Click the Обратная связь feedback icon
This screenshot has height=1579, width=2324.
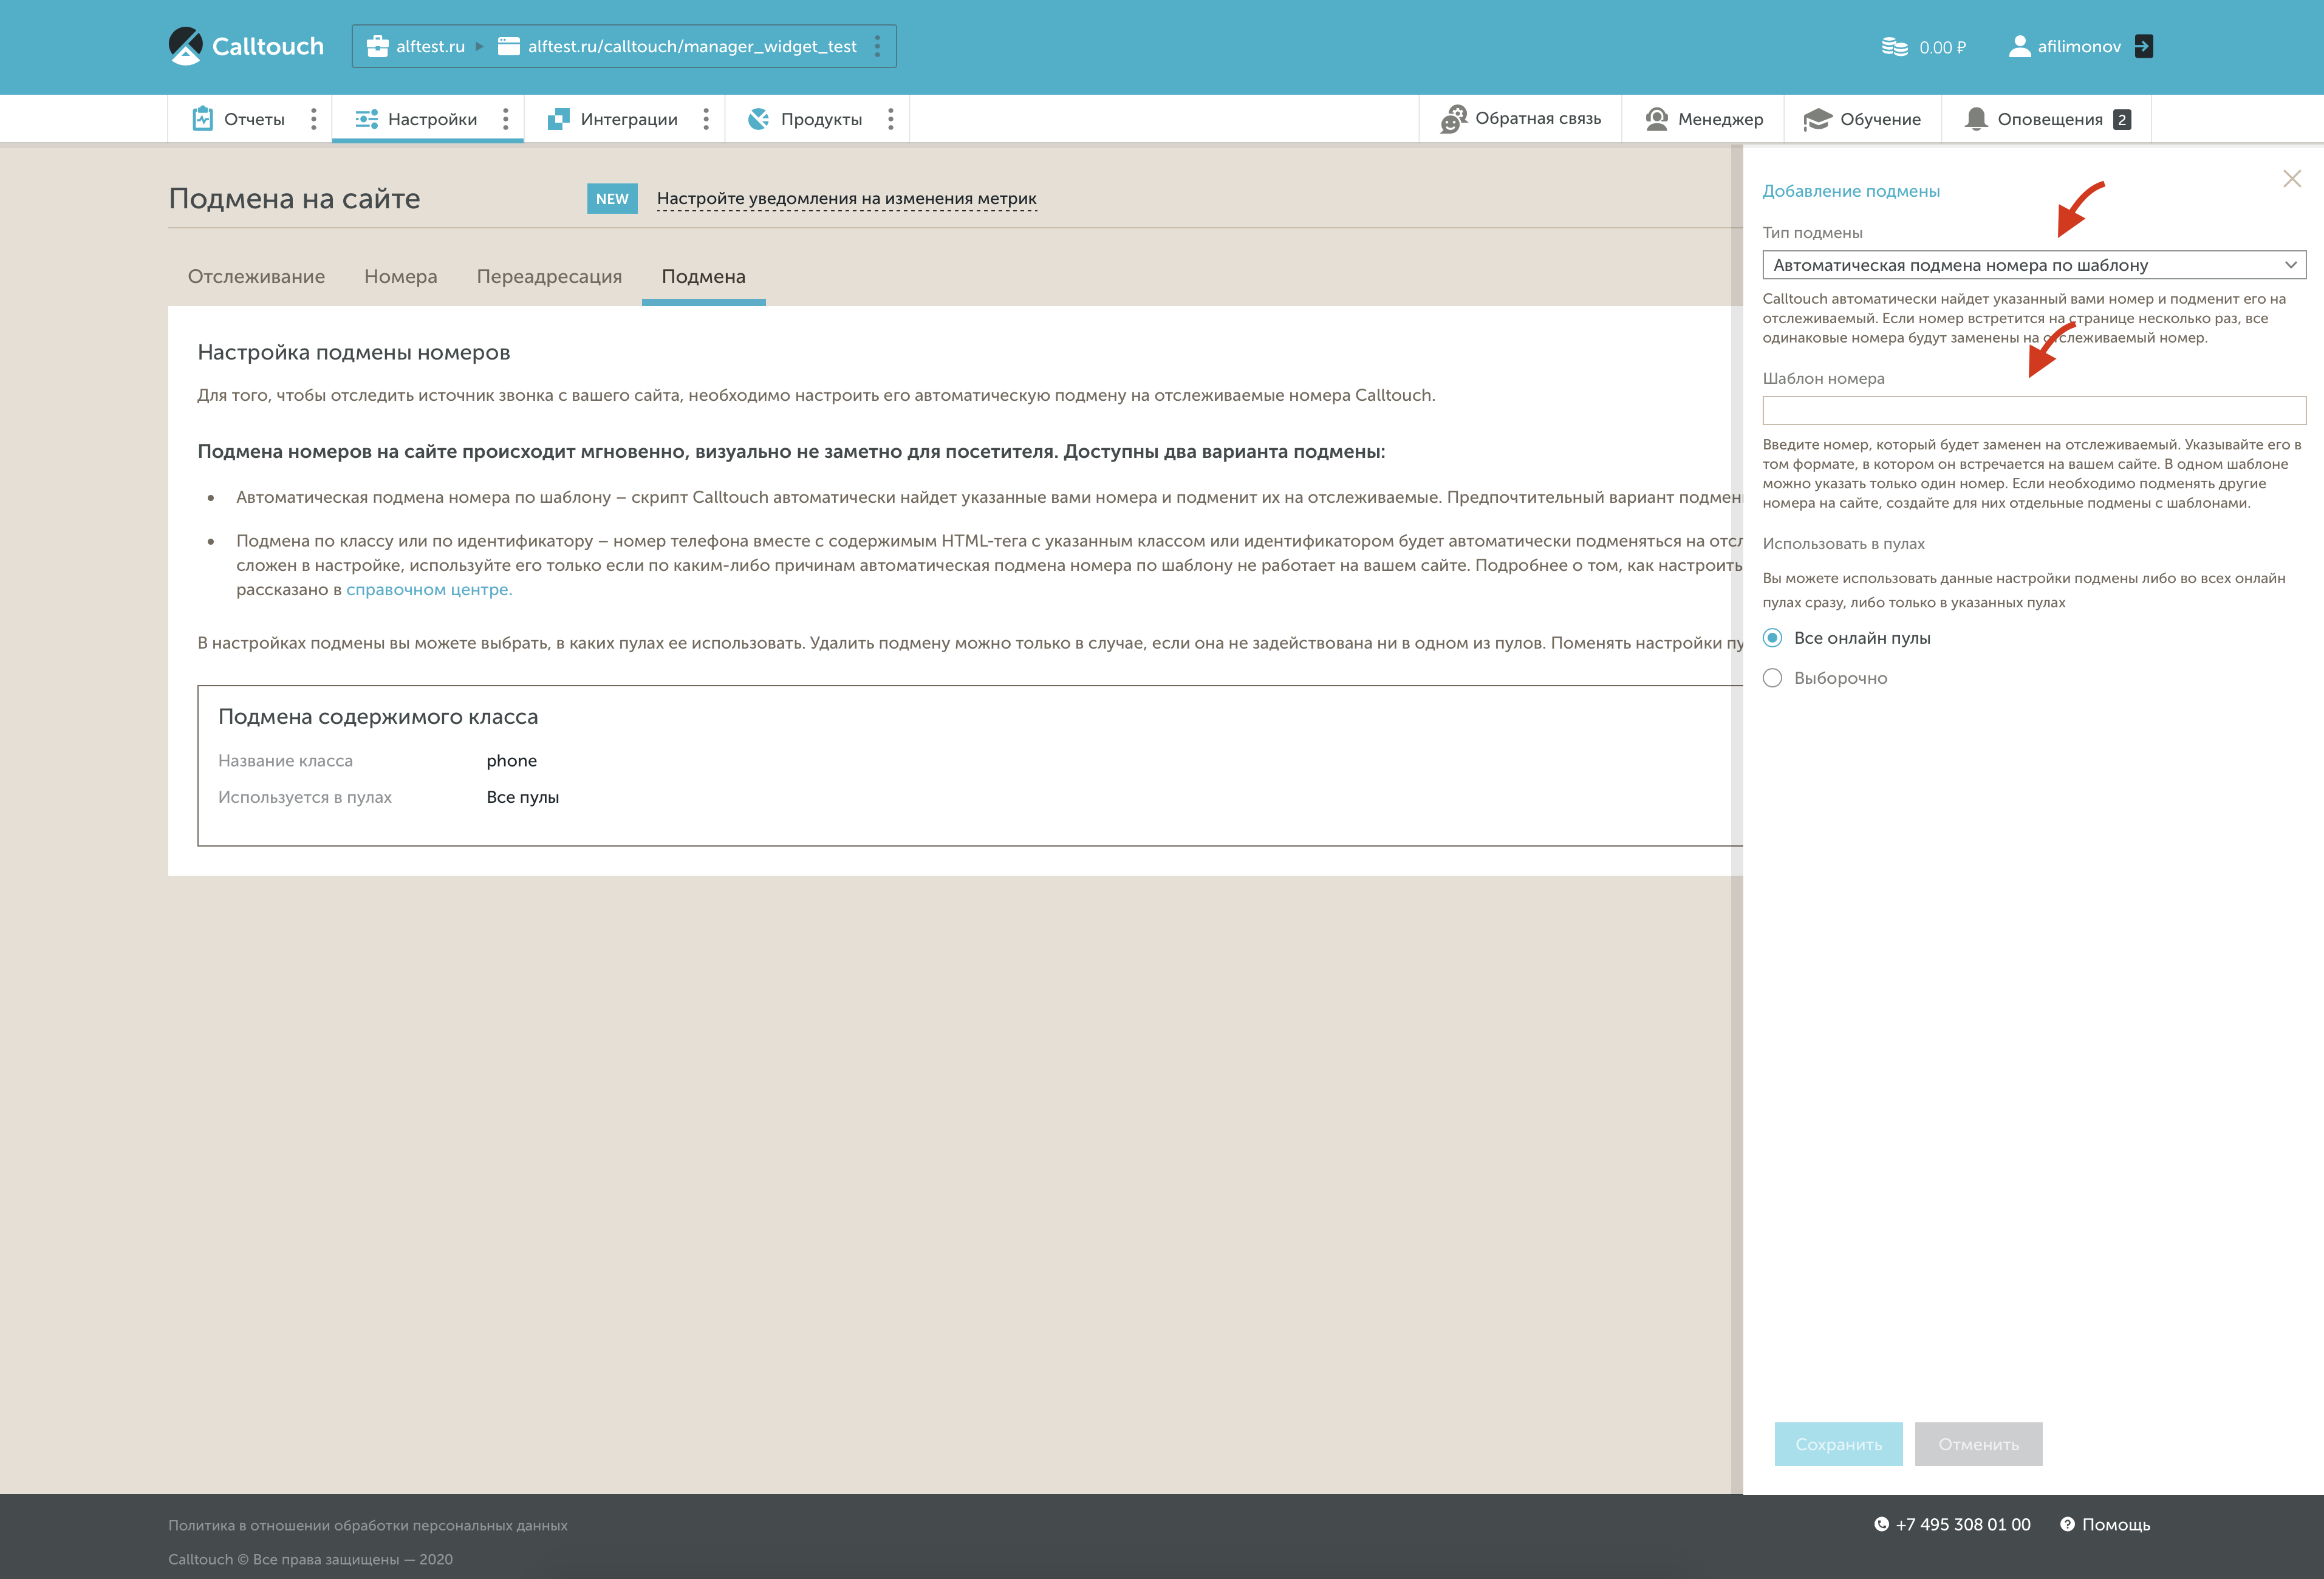coord(1453,119)
